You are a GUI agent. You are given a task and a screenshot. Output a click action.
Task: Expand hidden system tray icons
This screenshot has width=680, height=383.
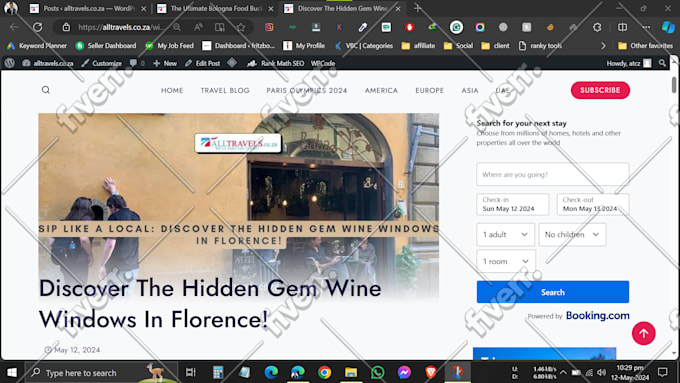click(x=563, y=372)
